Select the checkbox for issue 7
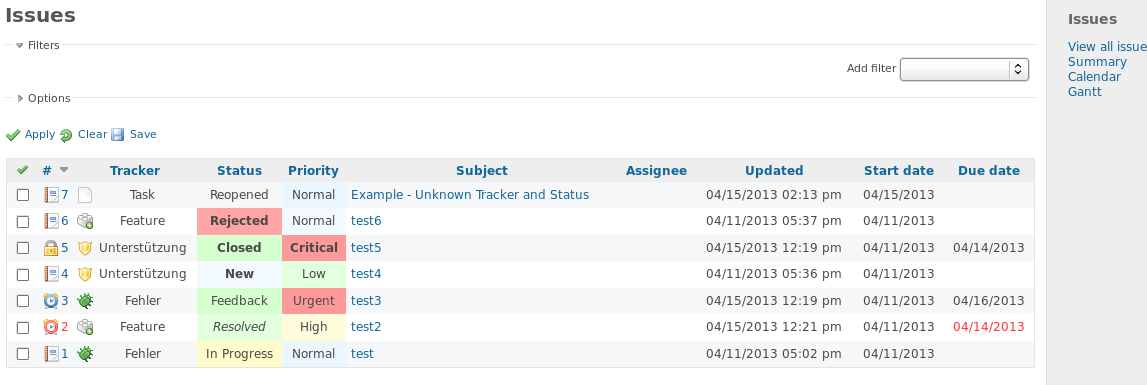The height and width of the screenshot is (385, 1147). [x=23, y=195]
